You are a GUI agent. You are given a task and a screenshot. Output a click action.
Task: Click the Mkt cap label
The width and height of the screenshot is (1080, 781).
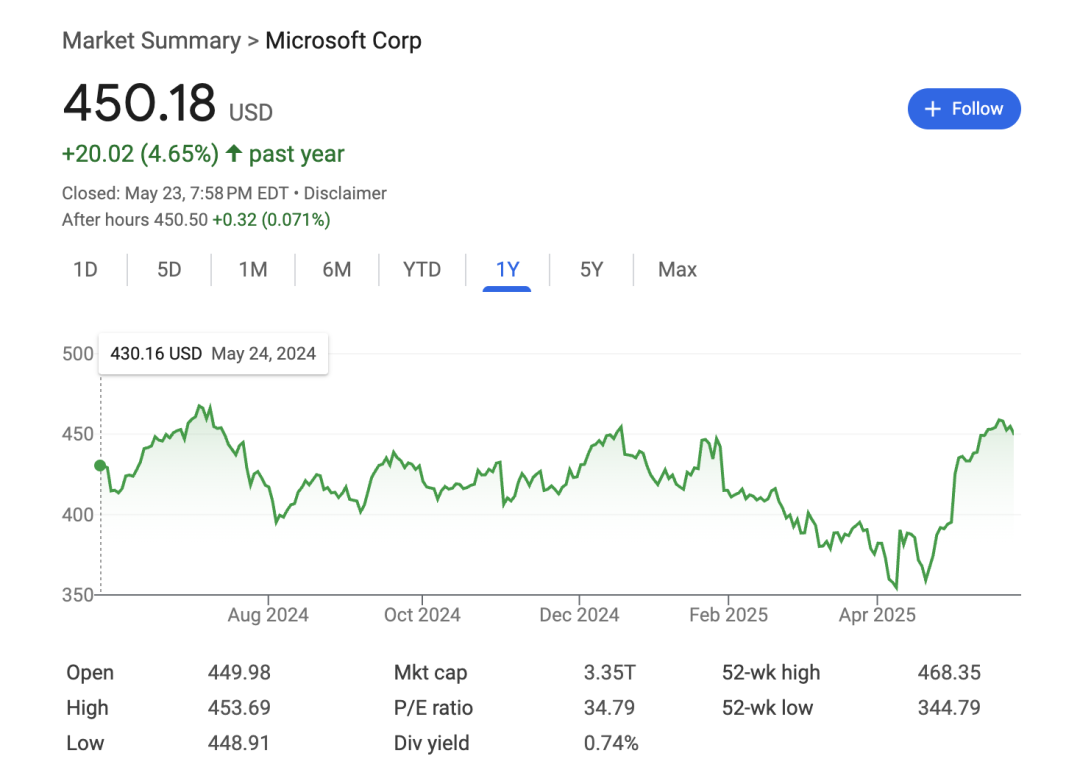pyautogui.click(x=430, y=673)
